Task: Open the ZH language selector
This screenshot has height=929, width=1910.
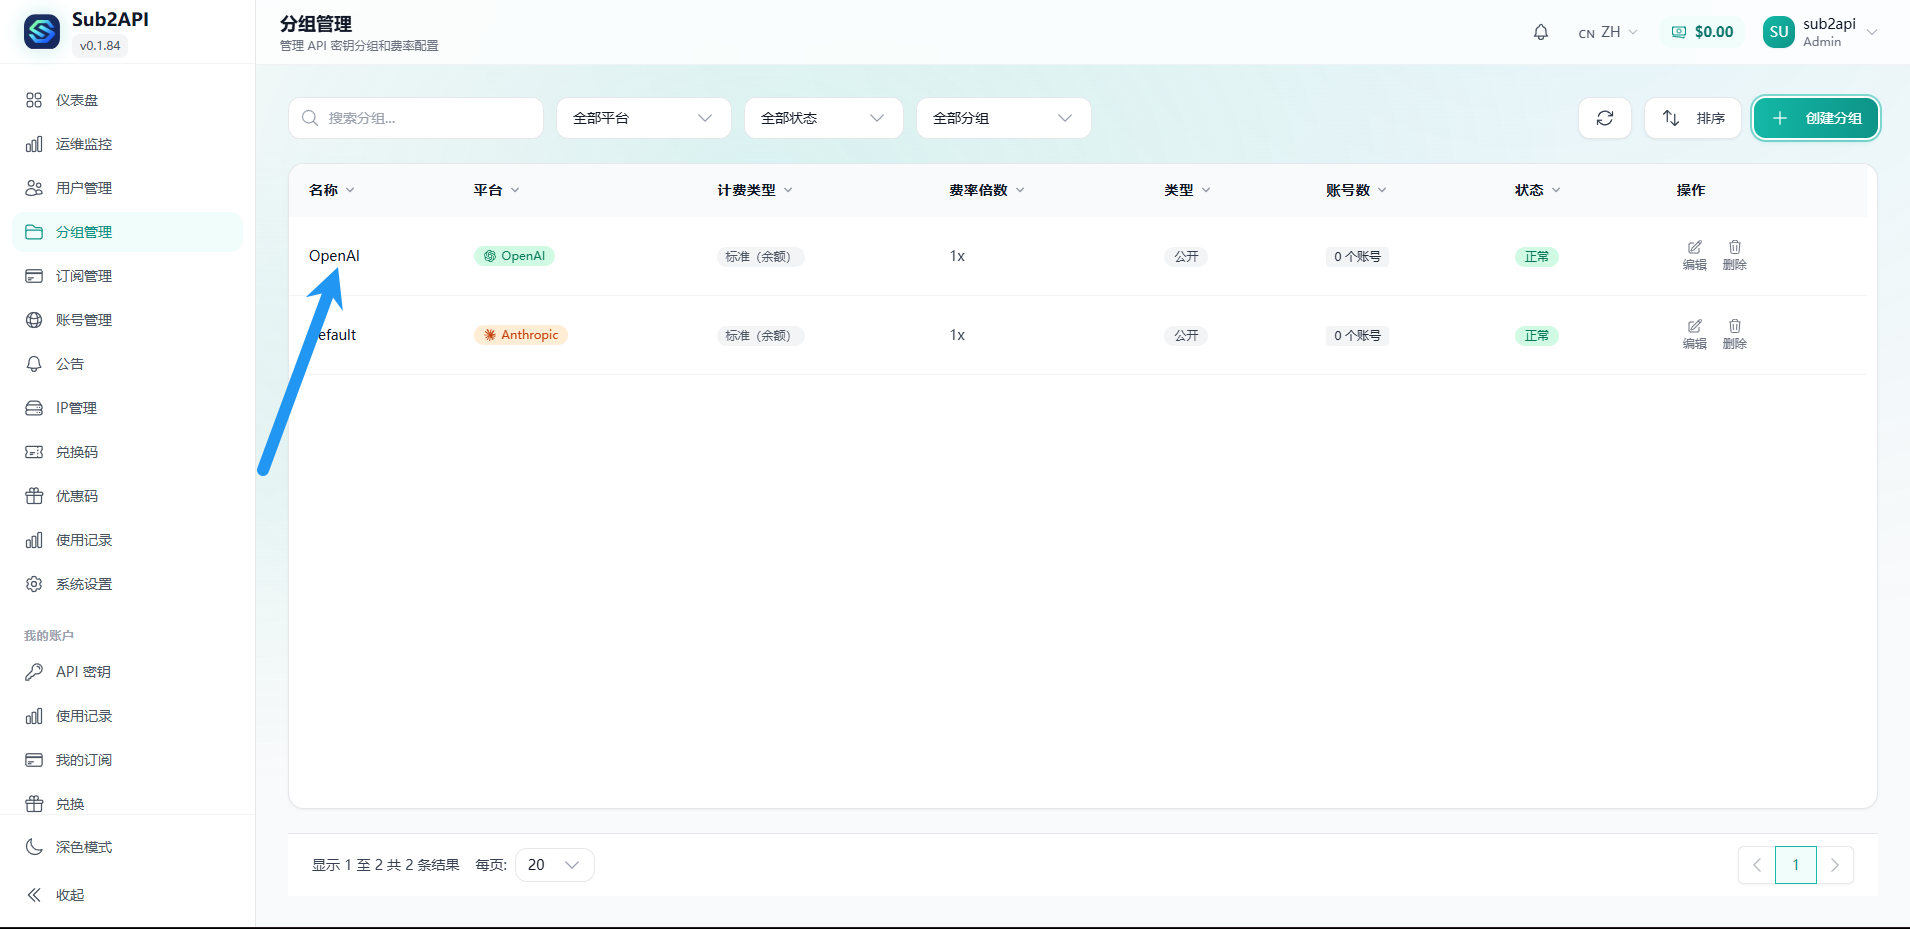Action: 1608,31
